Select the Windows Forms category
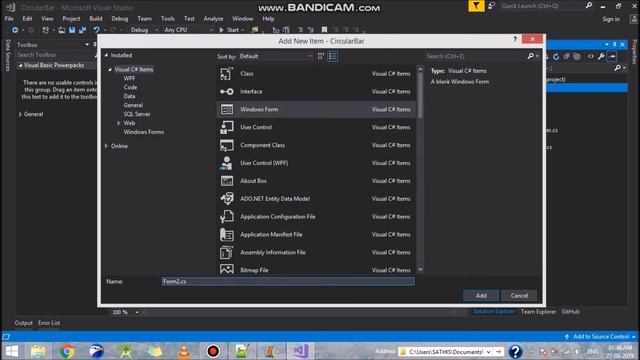640x360 pixels. coord(144,132)
